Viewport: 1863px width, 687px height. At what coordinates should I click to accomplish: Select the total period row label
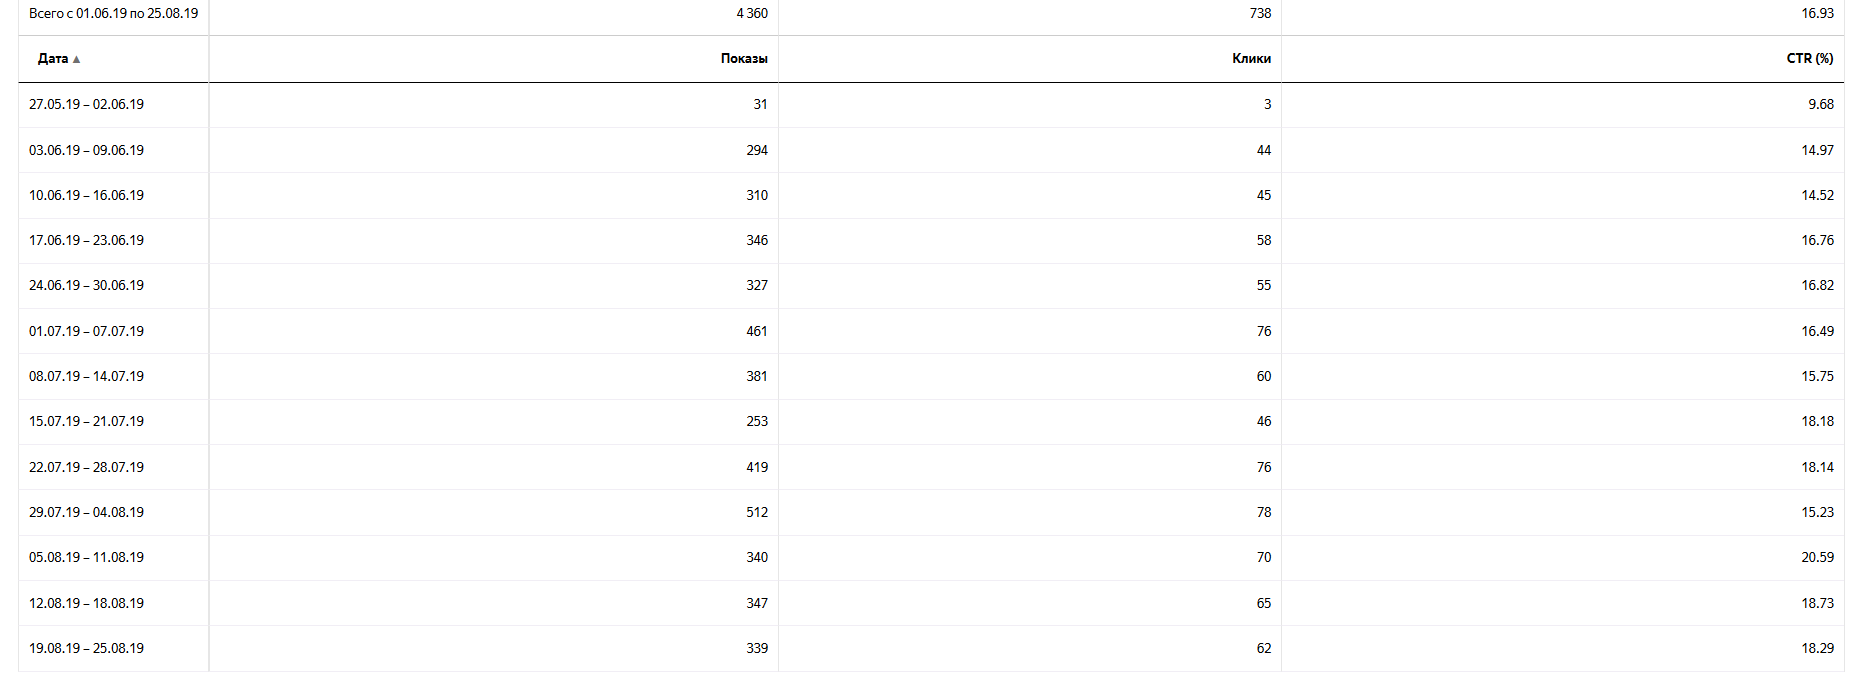click(113, 14)
